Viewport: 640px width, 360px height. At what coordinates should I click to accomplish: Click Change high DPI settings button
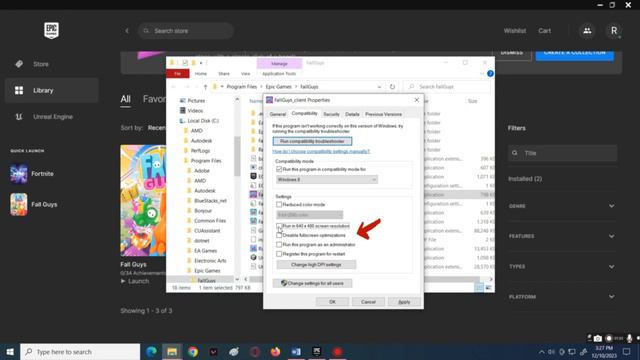[x=316, y=264]
